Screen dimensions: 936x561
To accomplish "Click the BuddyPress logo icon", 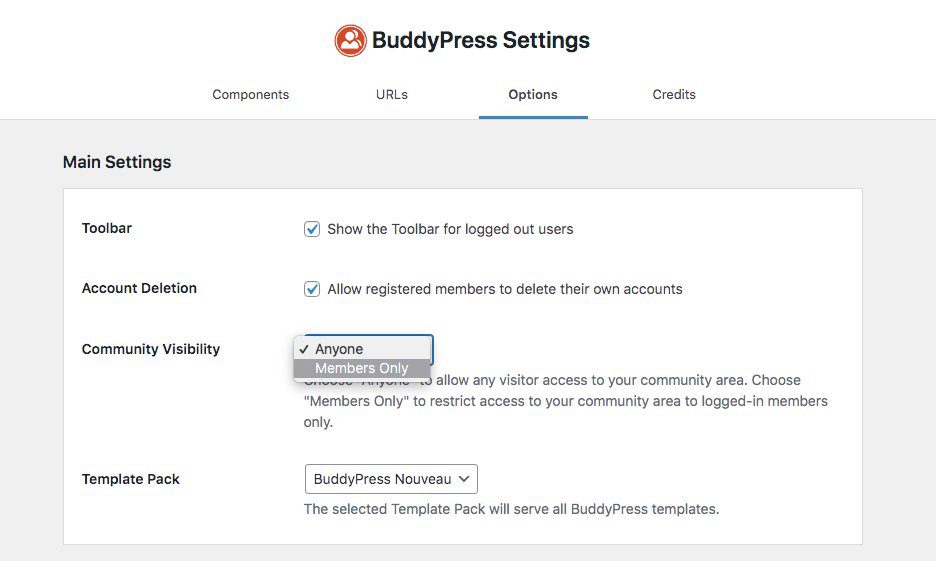I will click(x=350, y=41).
